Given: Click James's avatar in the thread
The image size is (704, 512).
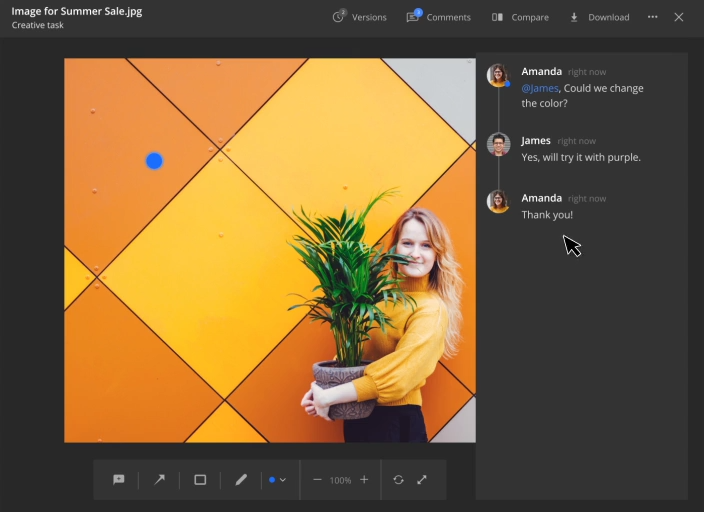Looking at the screenshot, I should tap(498, 144).
